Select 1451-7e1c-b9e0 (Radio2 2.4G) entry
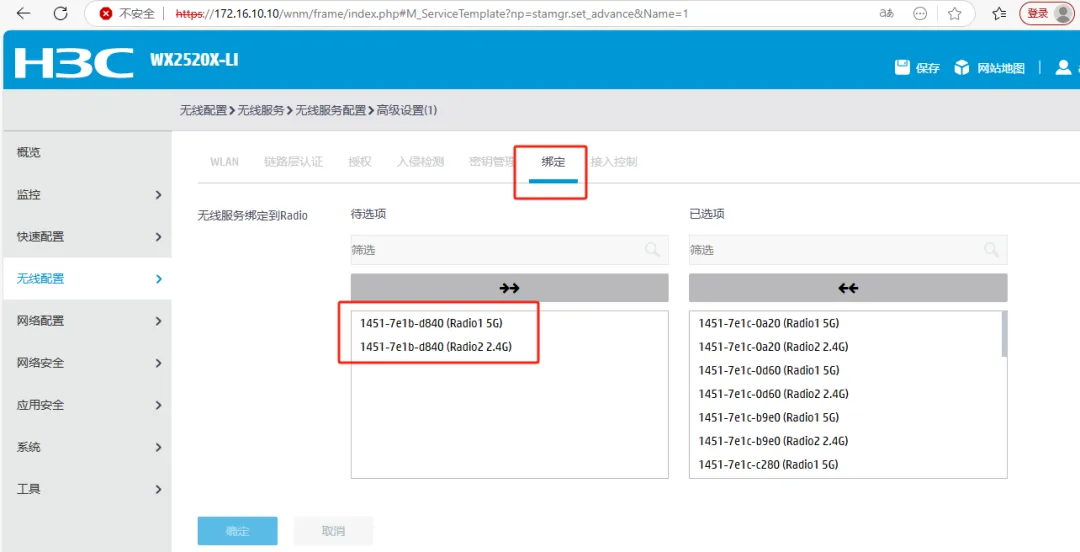Image resolution: width=1080 pixels, height=552 pixels. [773, 440]
